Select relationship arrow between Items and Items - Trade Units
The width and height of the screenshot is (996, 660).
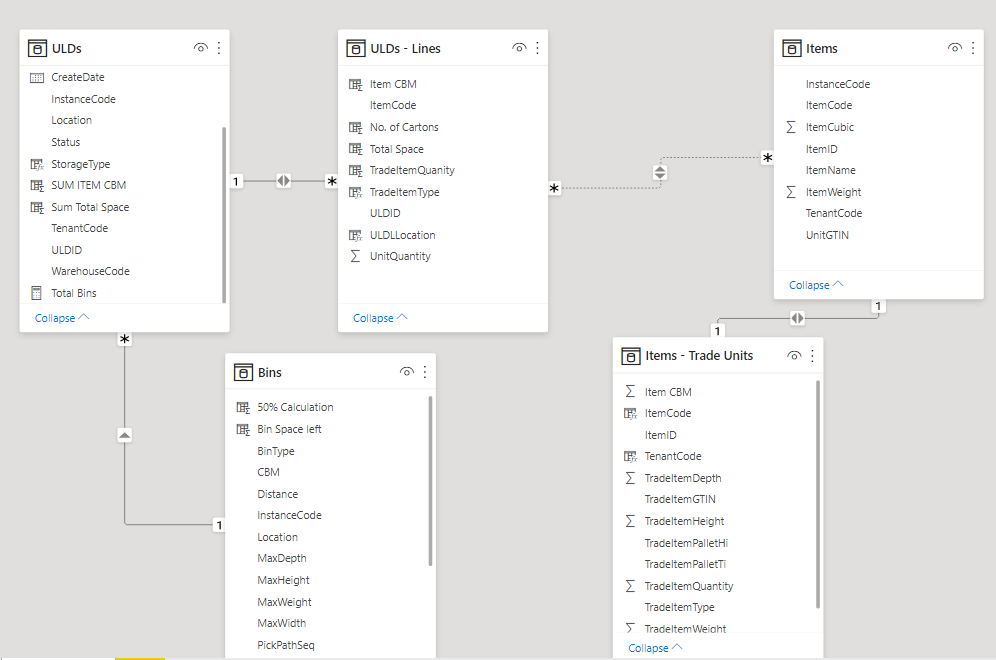[797, 318]
